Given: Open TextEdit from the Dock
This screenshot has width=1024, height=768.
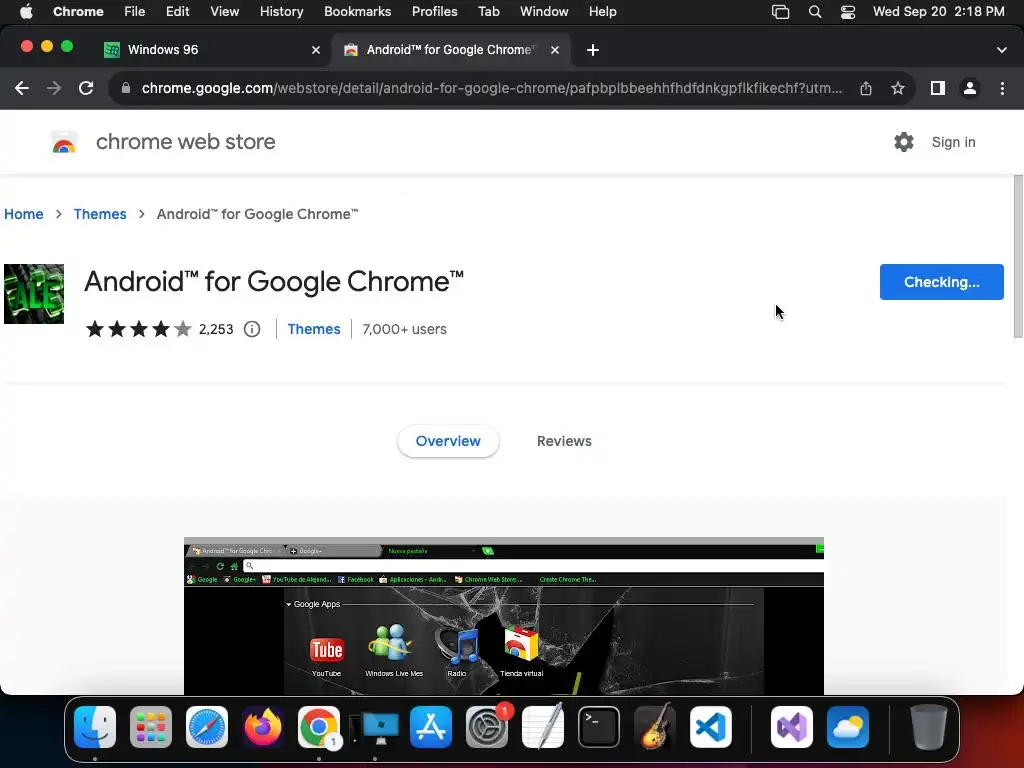Looking at the screenshot, I should (x=543, y=727).
